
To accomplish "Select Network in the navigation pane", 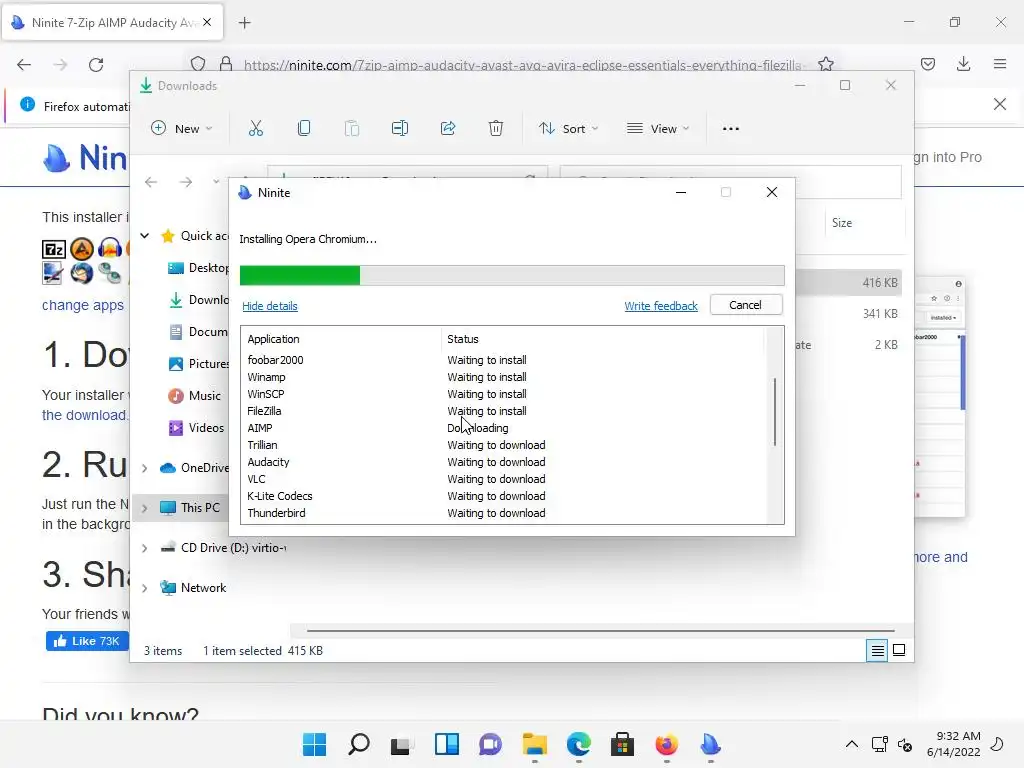I will 203,588.
